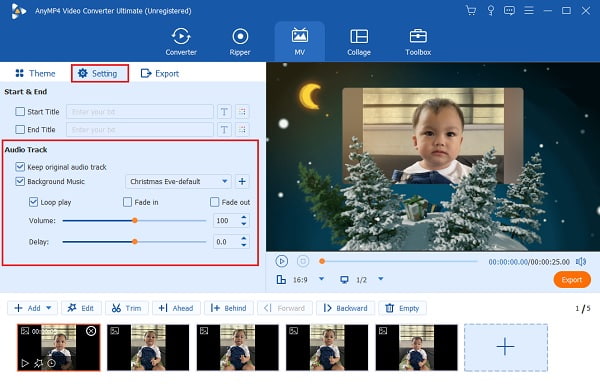Remove the first clip with X icon
600x390 pixels.
[x=91, y=331]
